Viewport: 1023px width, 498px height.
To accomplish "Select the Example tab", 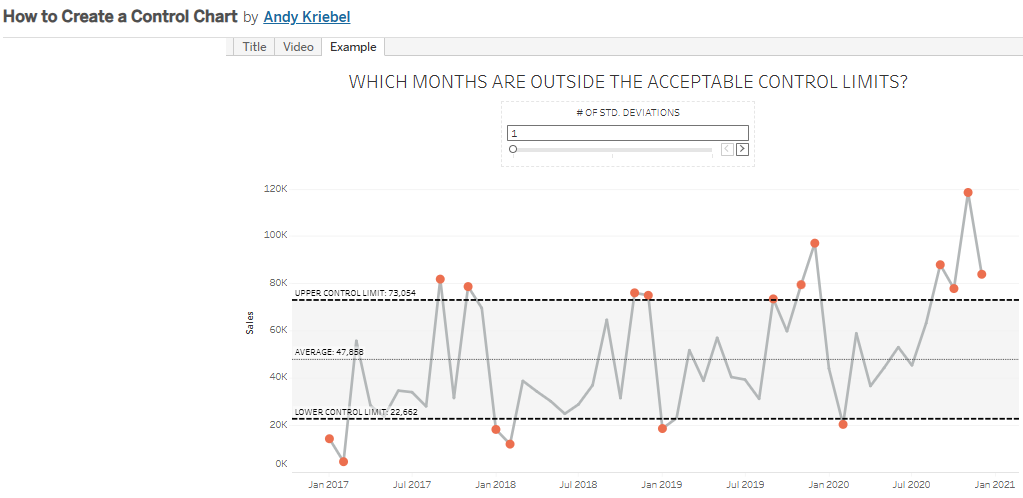I will 353,47.
